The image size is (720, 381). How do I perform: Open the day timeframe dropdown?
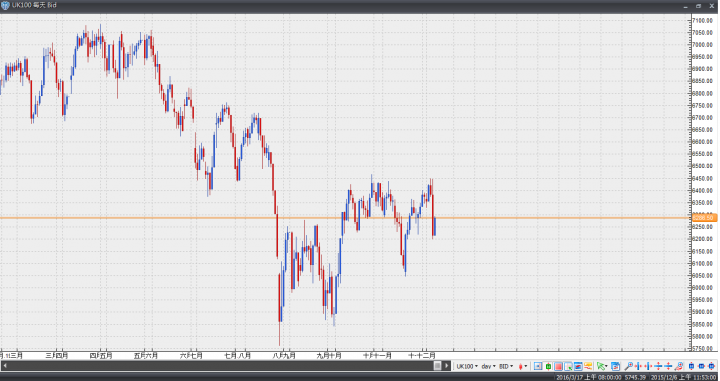click(488, 366)
